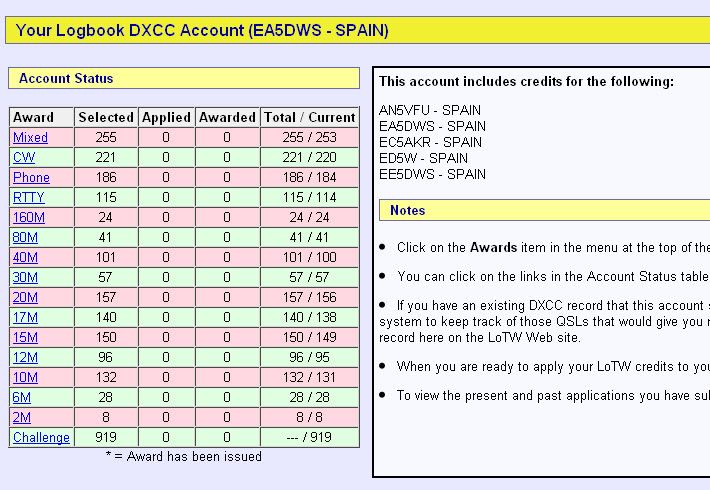Click the 30M total cell 57 / 57
The height and width of the screenshot is (490, 710).
(x=310, y=277)
